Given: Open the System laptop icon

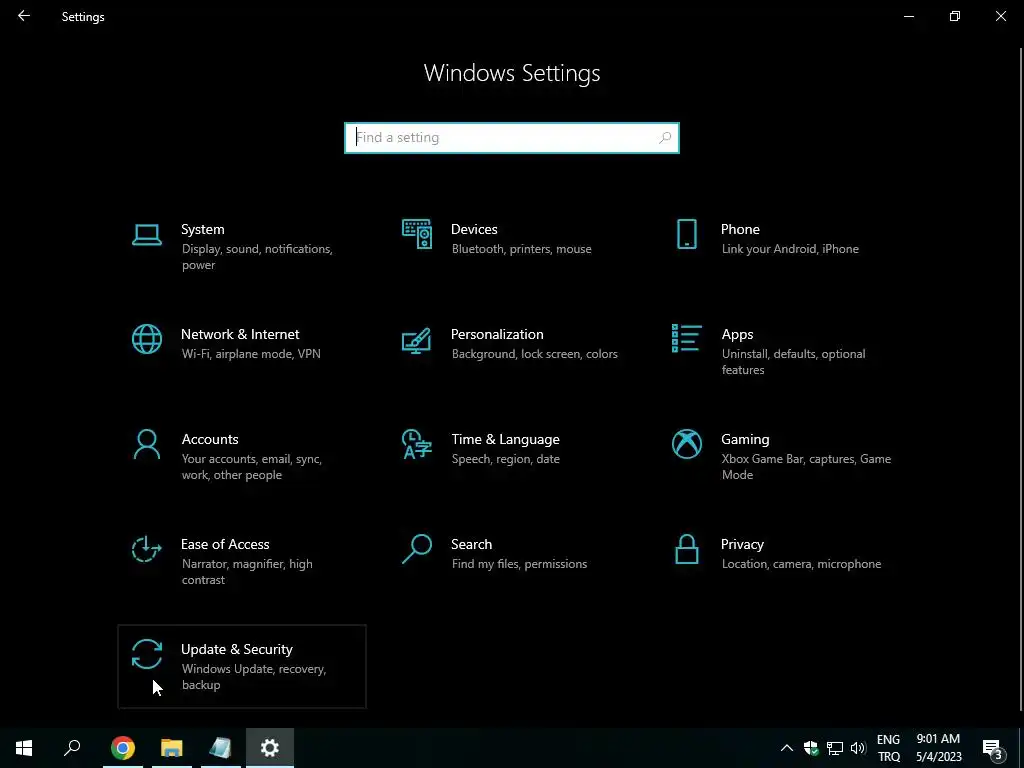Looking at the screenshot, I should coord(146,234).
